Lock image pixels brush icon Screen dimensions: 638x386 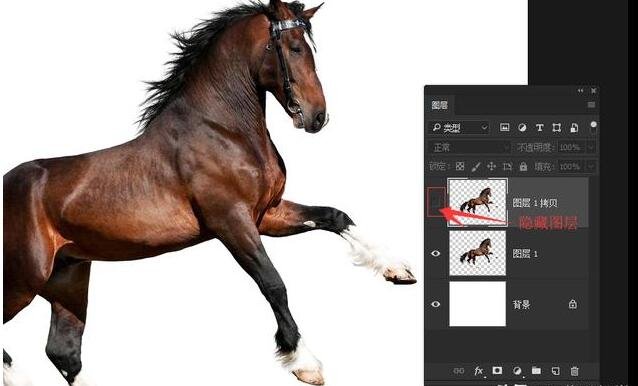tap(476, 166)
